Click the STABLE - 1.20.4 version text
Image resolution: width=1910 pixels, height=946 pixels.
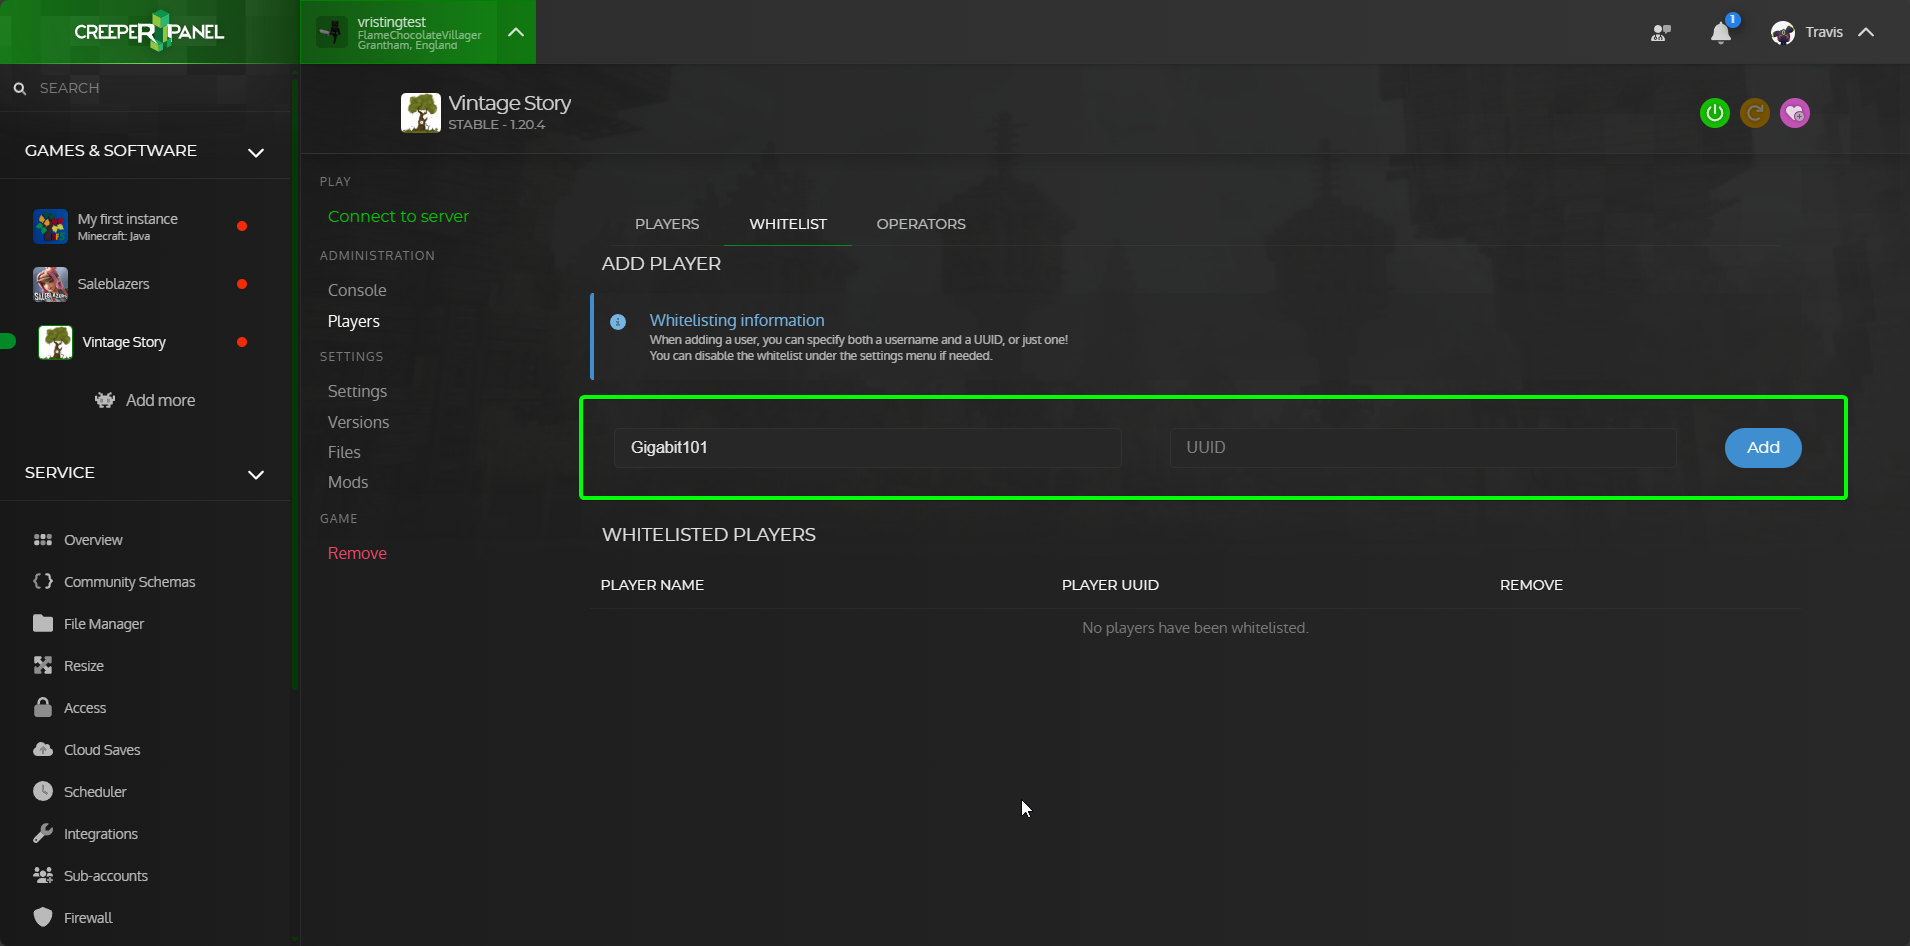pos(497,125)
